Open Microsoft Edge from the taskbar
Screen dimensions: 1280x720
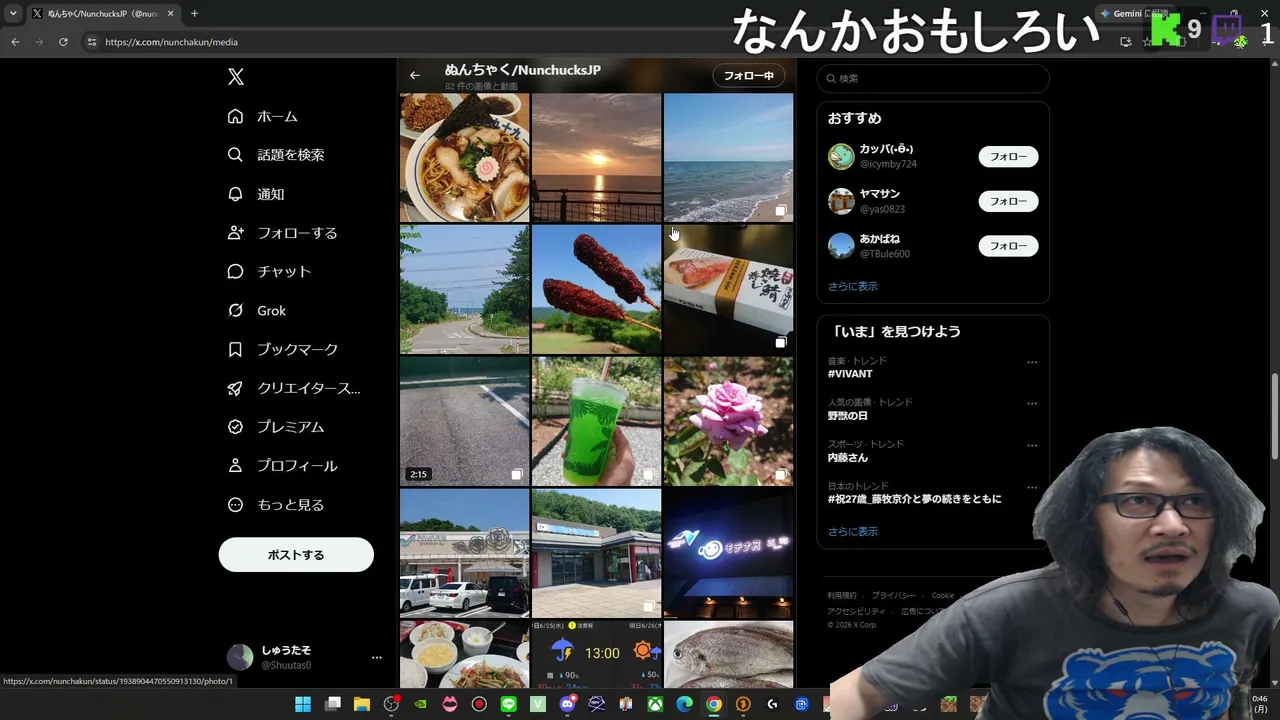pos(685,704)
